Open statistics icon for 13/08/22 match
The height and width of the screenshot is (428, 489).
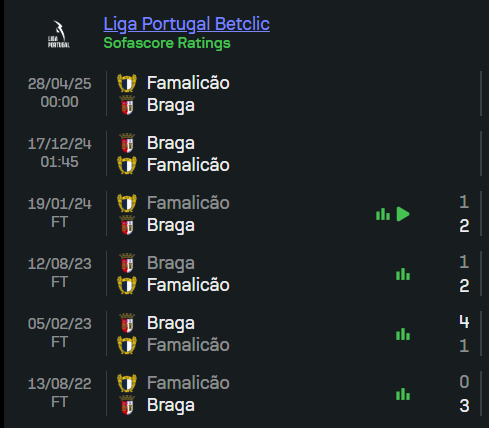(x=403, y=394)
